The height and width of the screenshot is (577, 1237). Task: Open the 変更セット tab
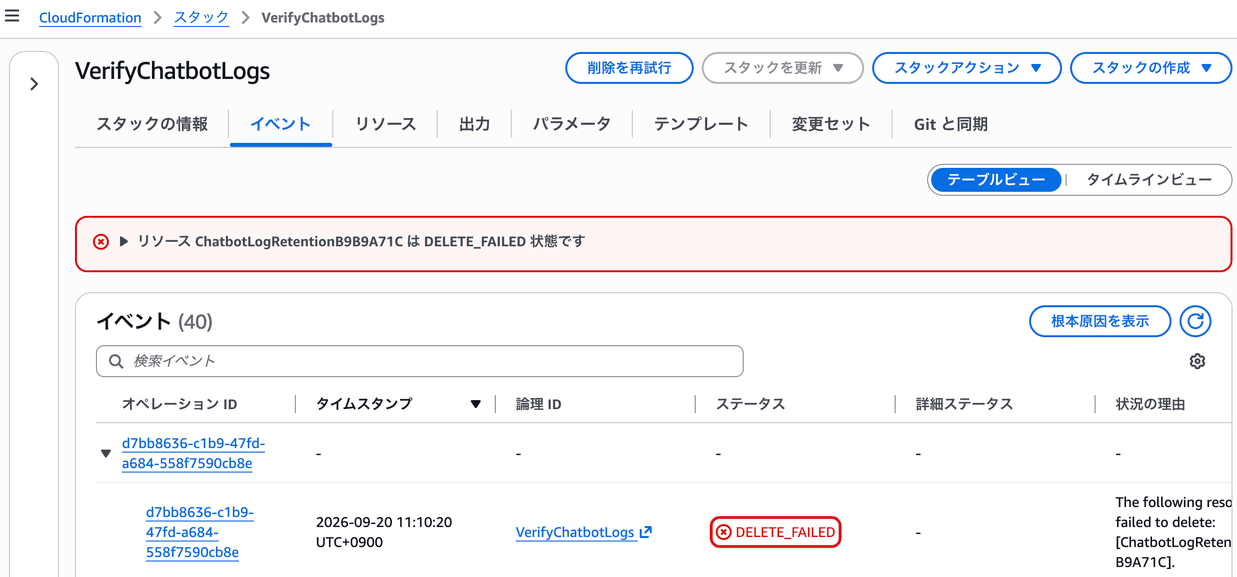(831, 124)
